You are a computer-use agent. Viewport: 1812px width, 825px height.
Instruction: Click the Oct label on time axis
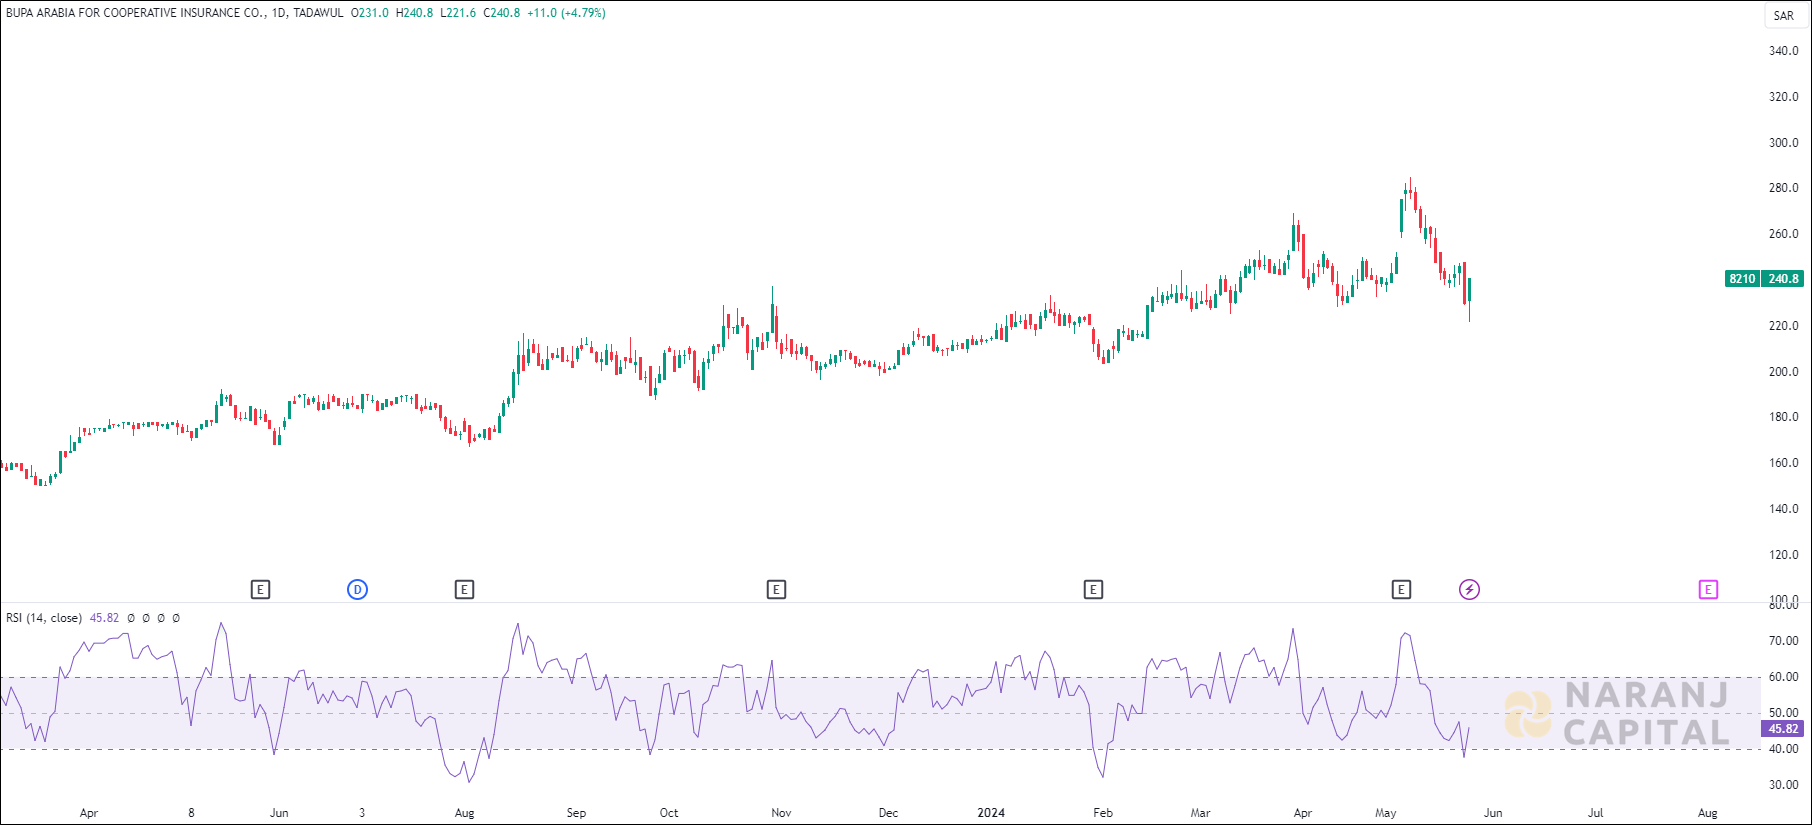[x=669, y=813]
